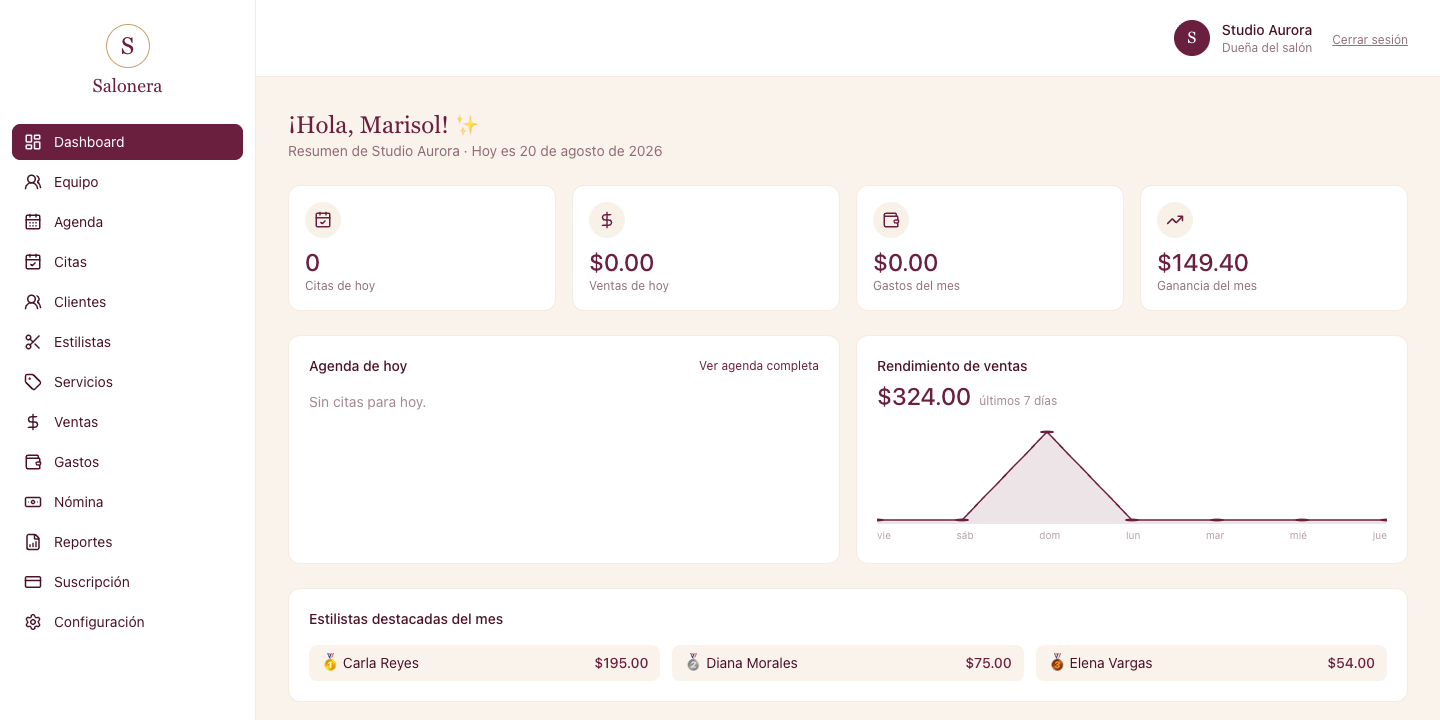Click the Configuración gear icon

[33, 622]
